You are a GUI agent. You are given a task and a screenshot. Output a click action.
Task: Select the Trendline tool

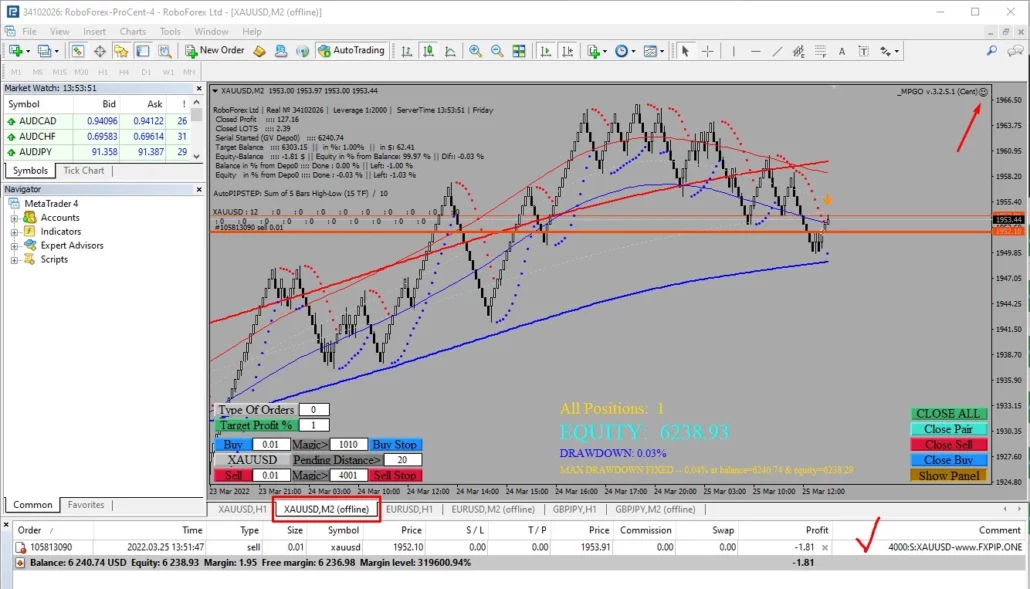coord(777,51)
